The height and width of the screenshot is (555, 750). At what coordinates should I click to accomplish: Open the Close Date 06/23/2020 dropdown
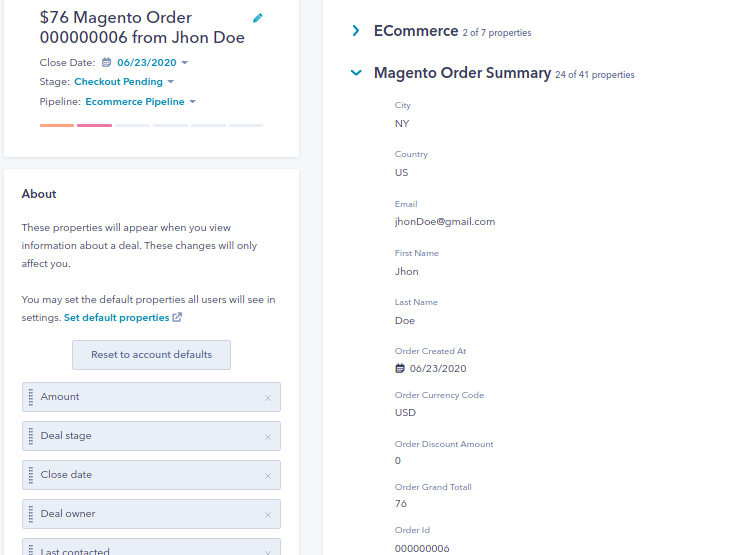pyautogui.click(x=153, y=62)
